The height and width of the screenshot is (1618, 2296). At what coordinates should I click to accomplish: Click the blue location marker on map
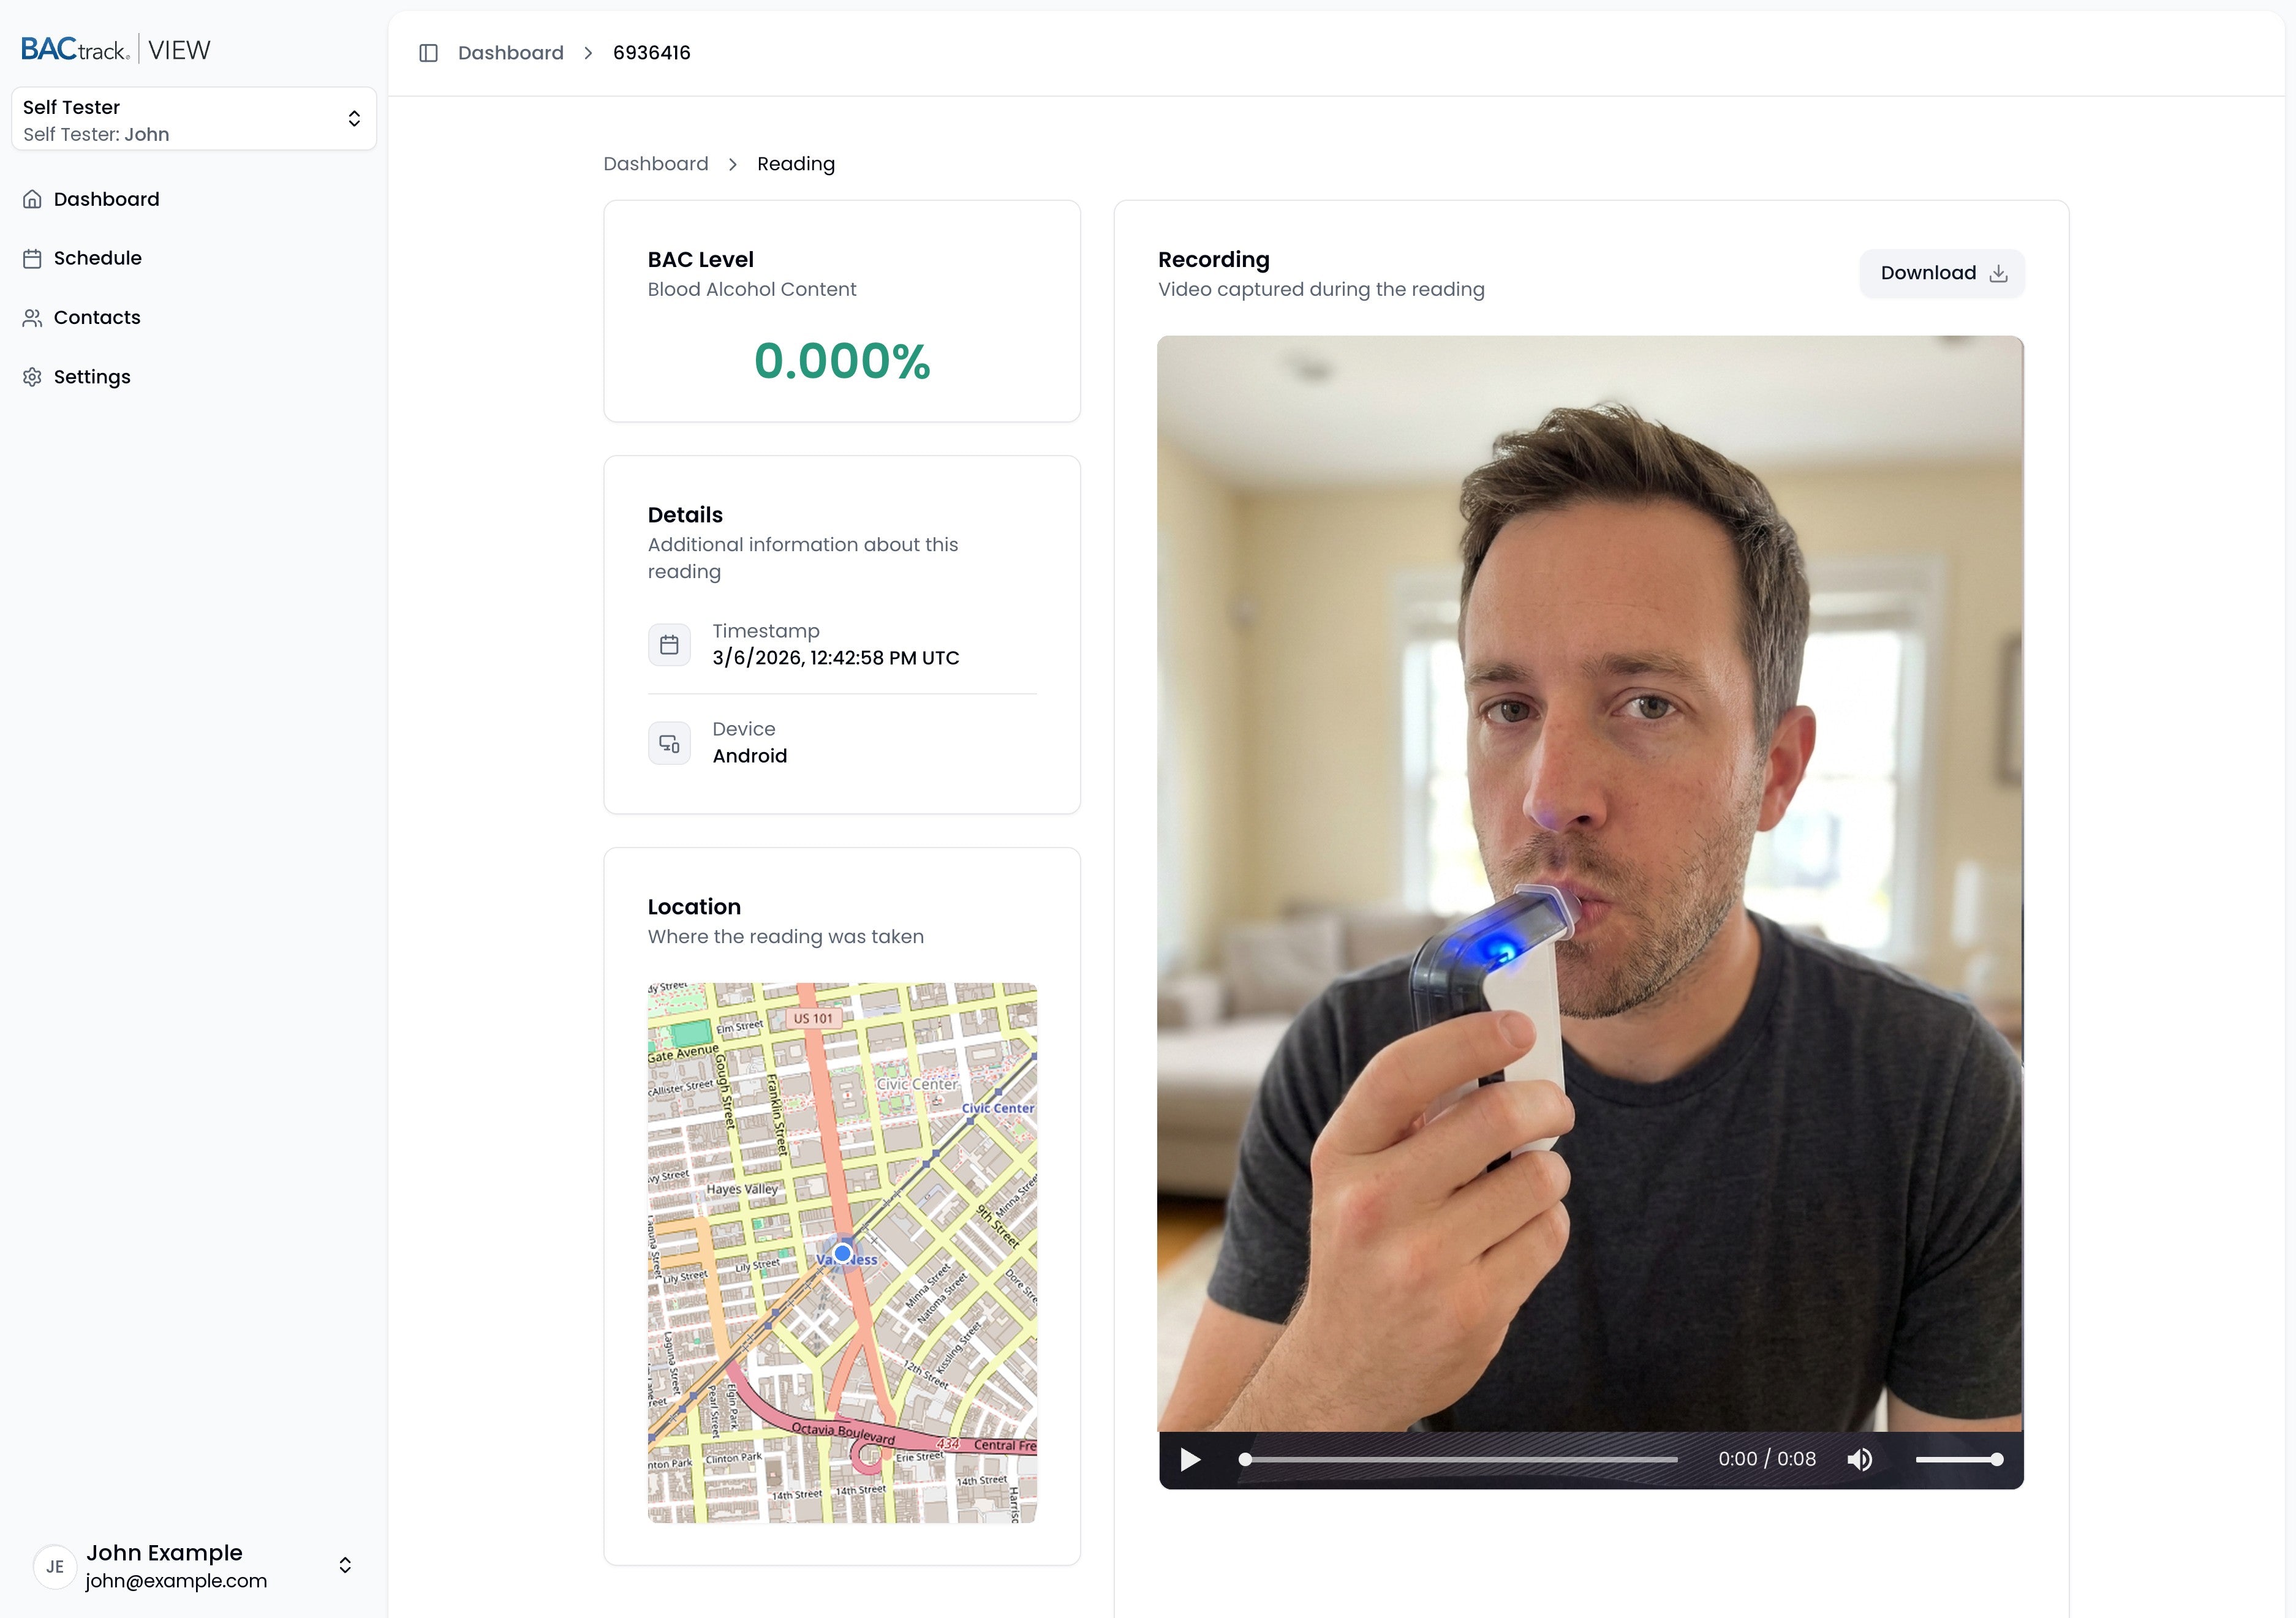pyautogui.click(x=843, y=1253)
